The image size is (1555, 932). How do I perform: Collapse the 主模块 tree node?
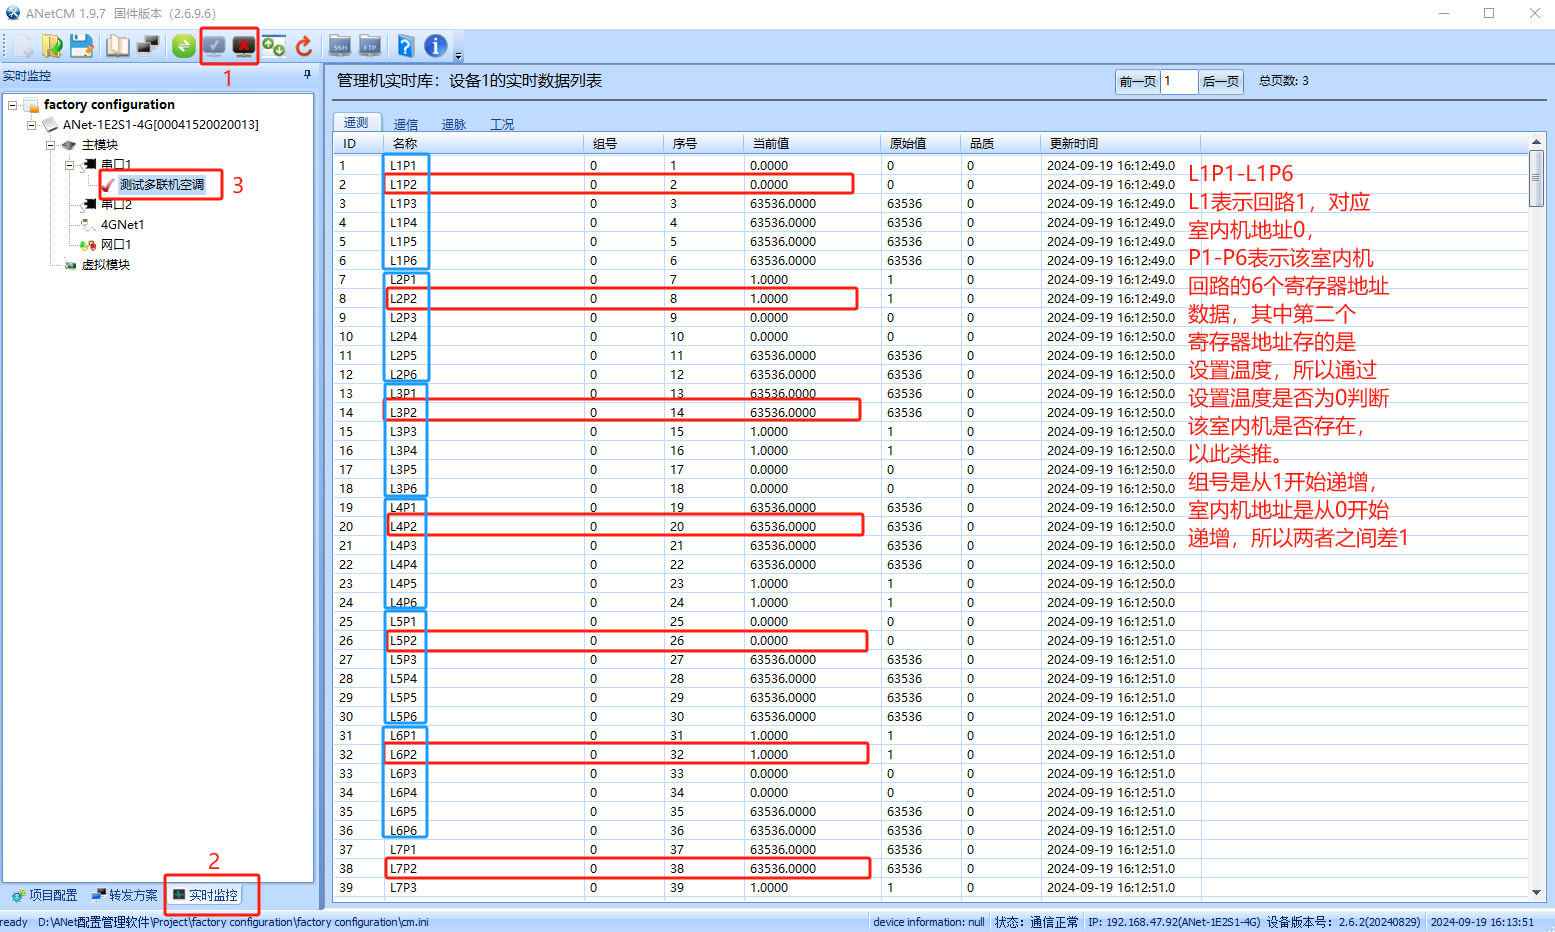tap(50, 145)
